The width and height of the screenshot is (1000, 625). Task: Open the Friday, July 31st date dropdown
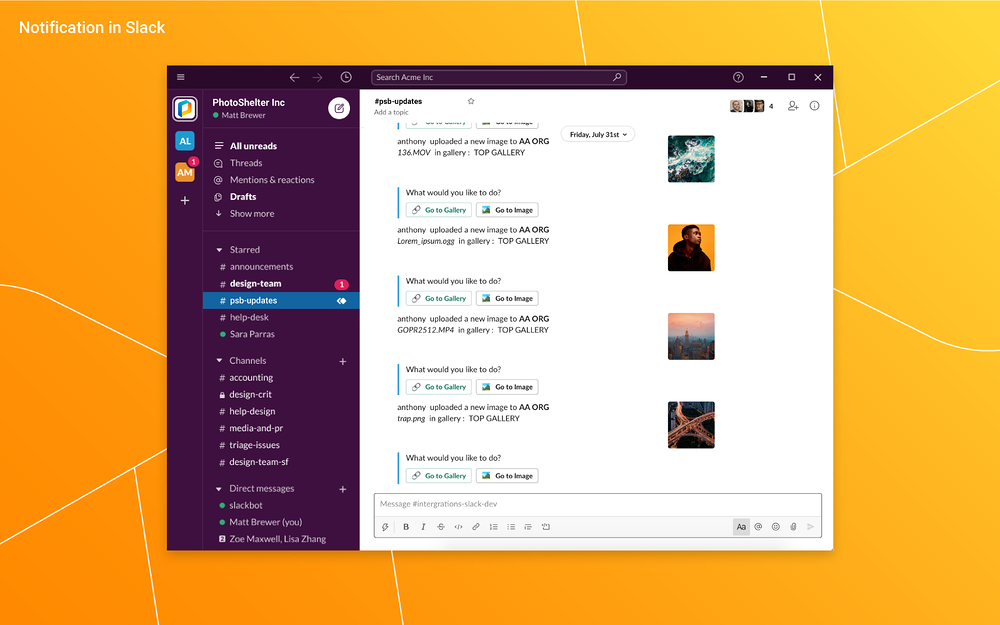(x=598, y=135)
